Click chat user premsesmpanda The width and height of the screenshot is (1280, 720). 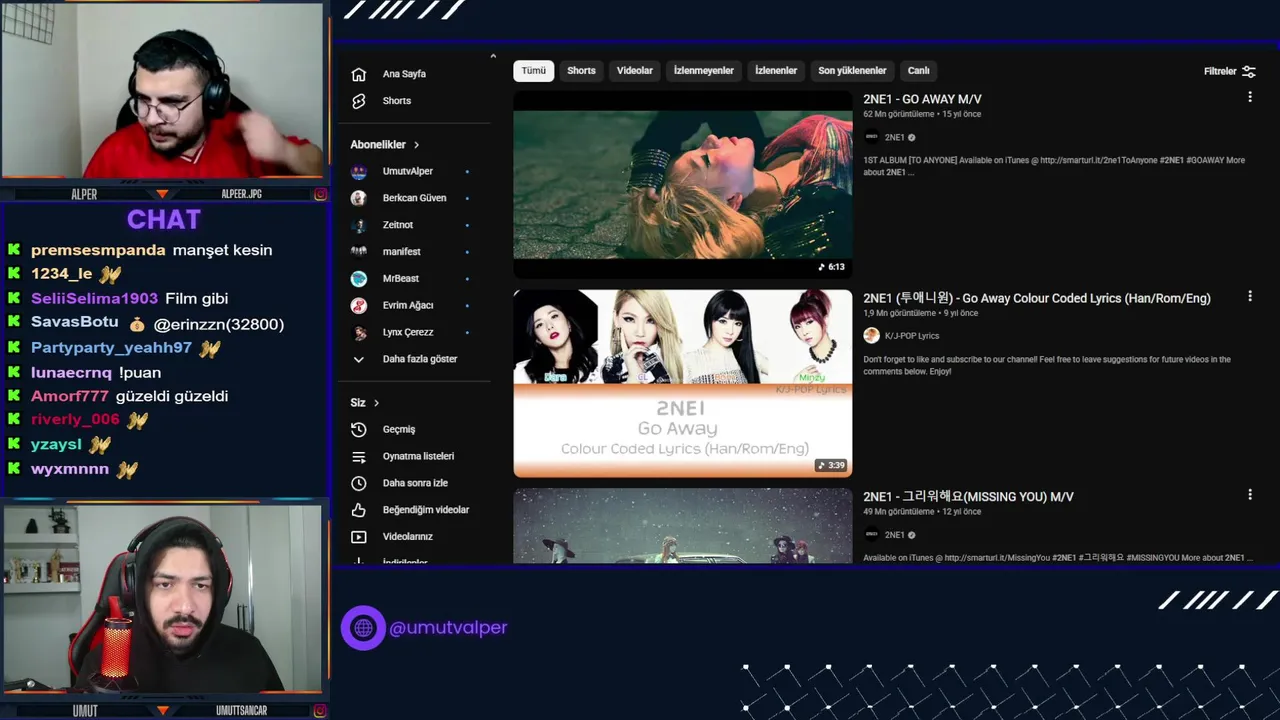pyautogui.click(x=98, y=250)
